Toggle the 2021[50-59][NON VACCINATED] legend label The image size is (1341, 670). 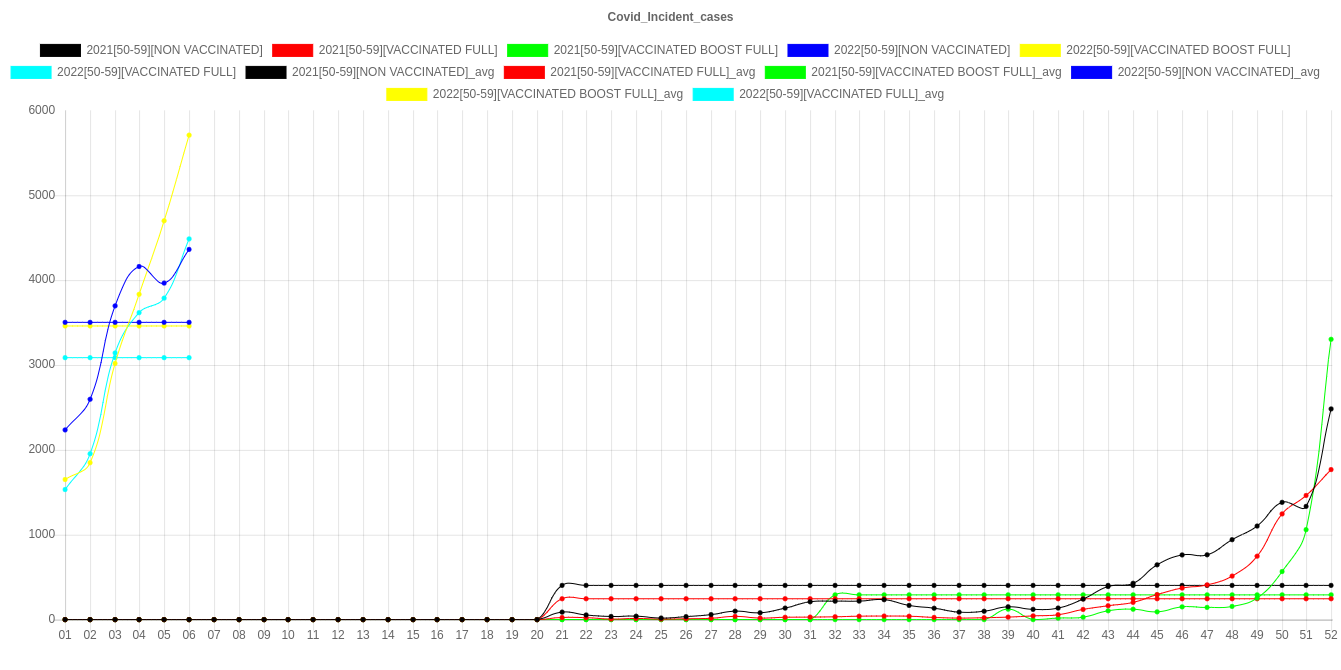[174, 50]
